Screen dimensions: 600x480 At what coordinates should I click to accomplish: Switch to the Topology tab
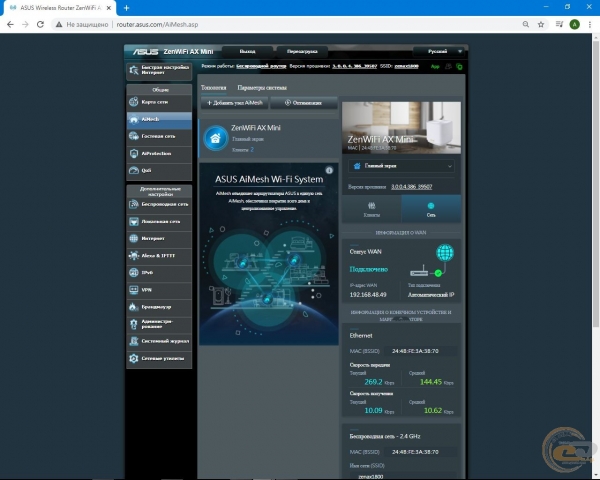(x=214, y=88)
